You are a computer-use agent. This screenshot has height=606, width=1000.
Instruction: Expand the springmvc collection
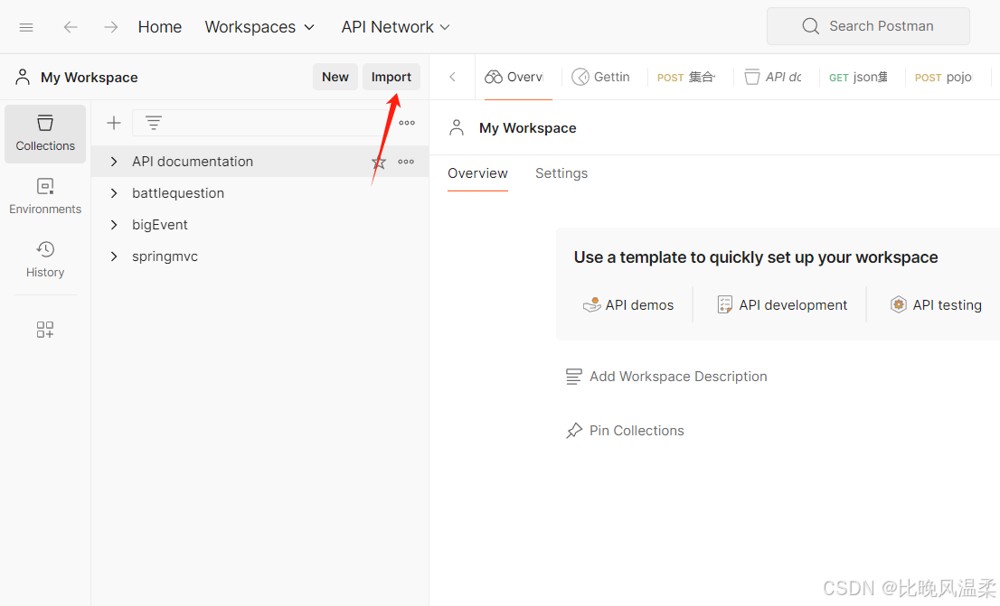coord(114,256)
